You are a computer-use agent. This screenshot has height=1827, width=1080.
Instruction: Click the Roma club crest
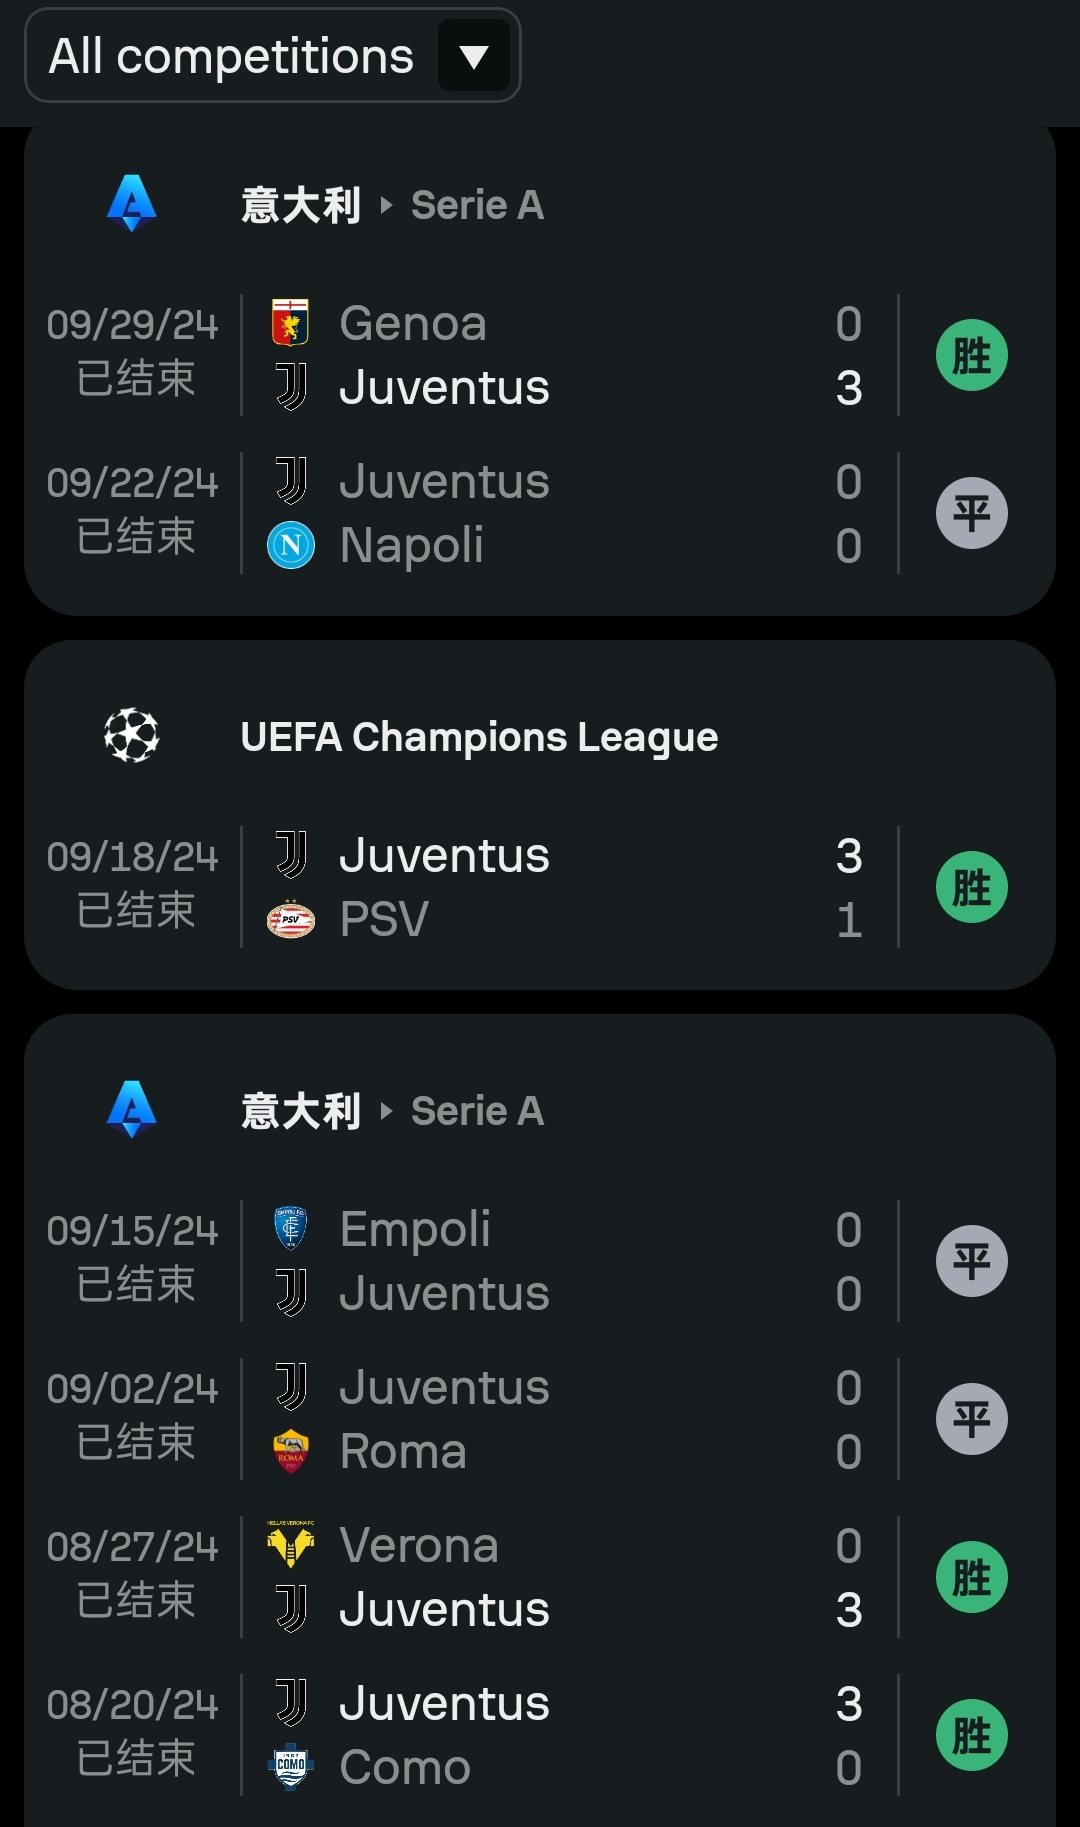pos(291,1452)
